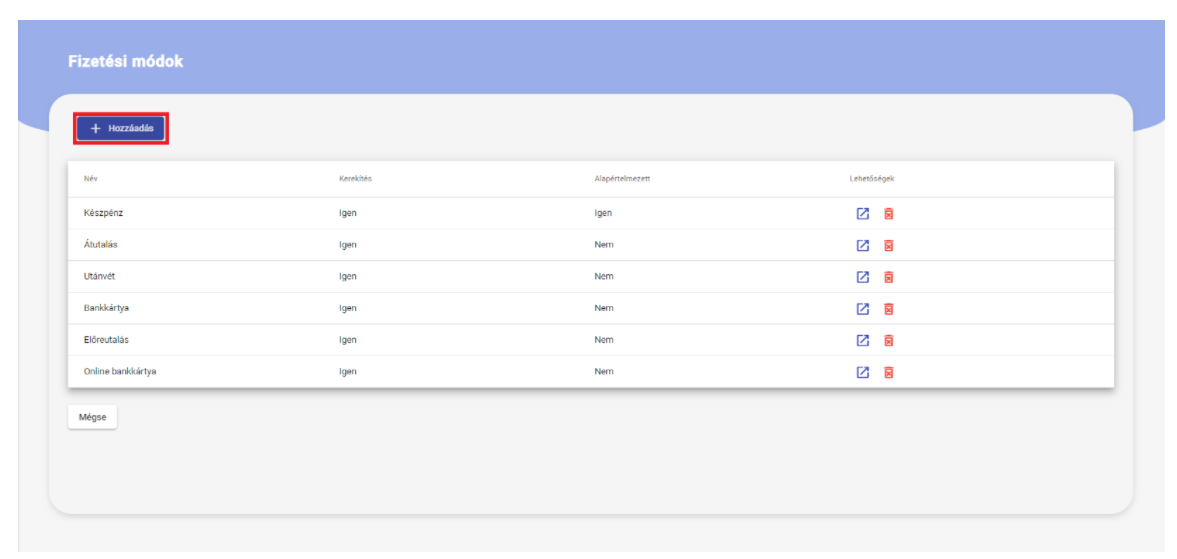
Task: Click Nem under Alapértelmezett for Online bankkártya
Action: tap(604, 371)
